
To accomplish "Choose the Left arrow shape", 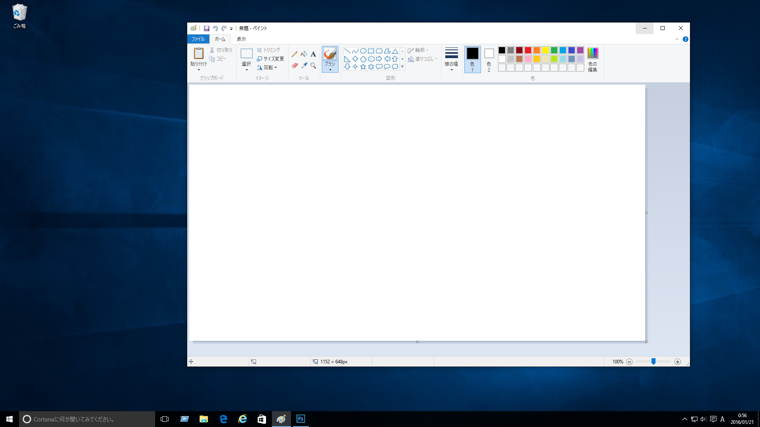I will (387, 59).
